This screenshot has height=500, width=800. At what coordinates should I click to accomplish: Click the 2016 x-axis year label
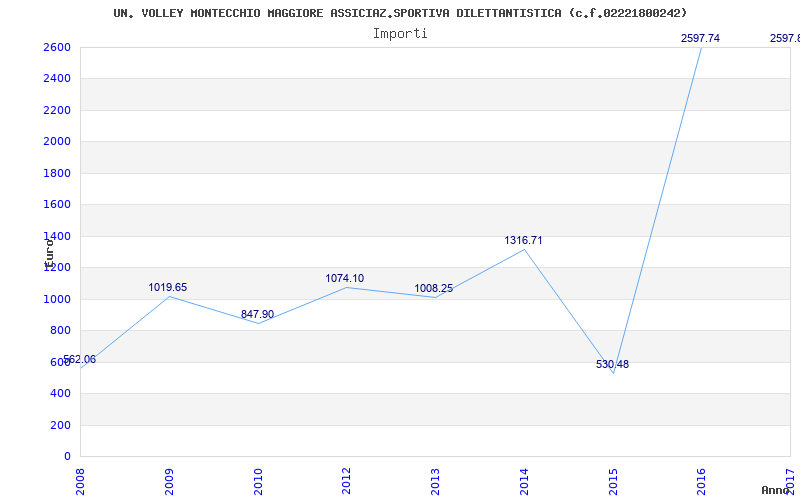[702, 481]
